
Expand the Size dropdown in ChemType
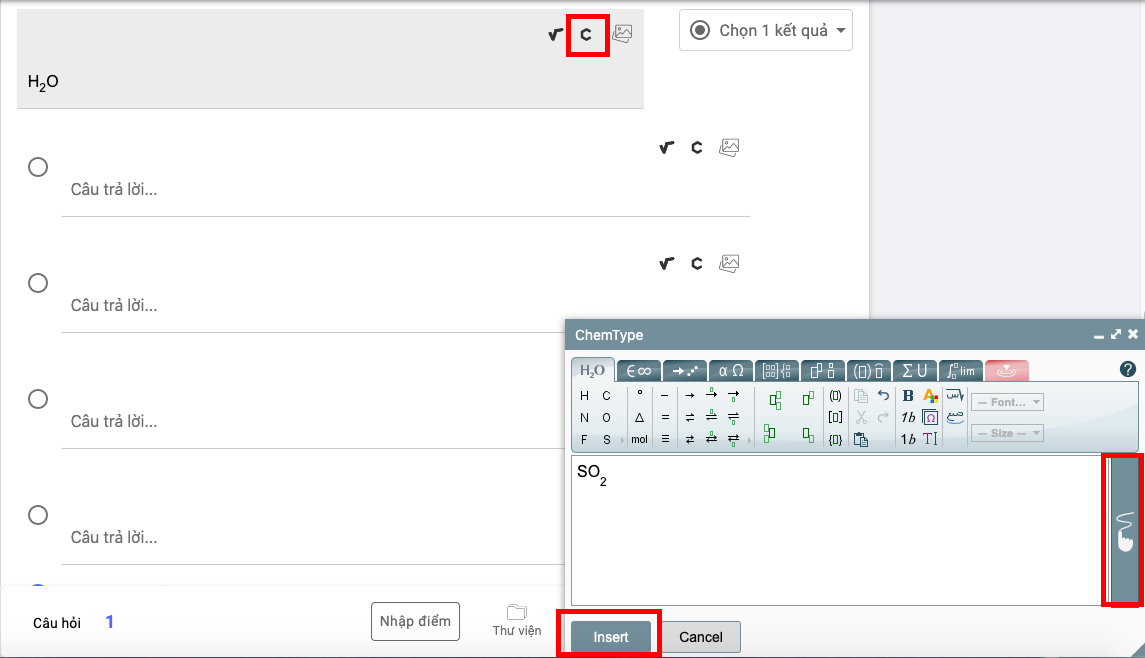1007,433
